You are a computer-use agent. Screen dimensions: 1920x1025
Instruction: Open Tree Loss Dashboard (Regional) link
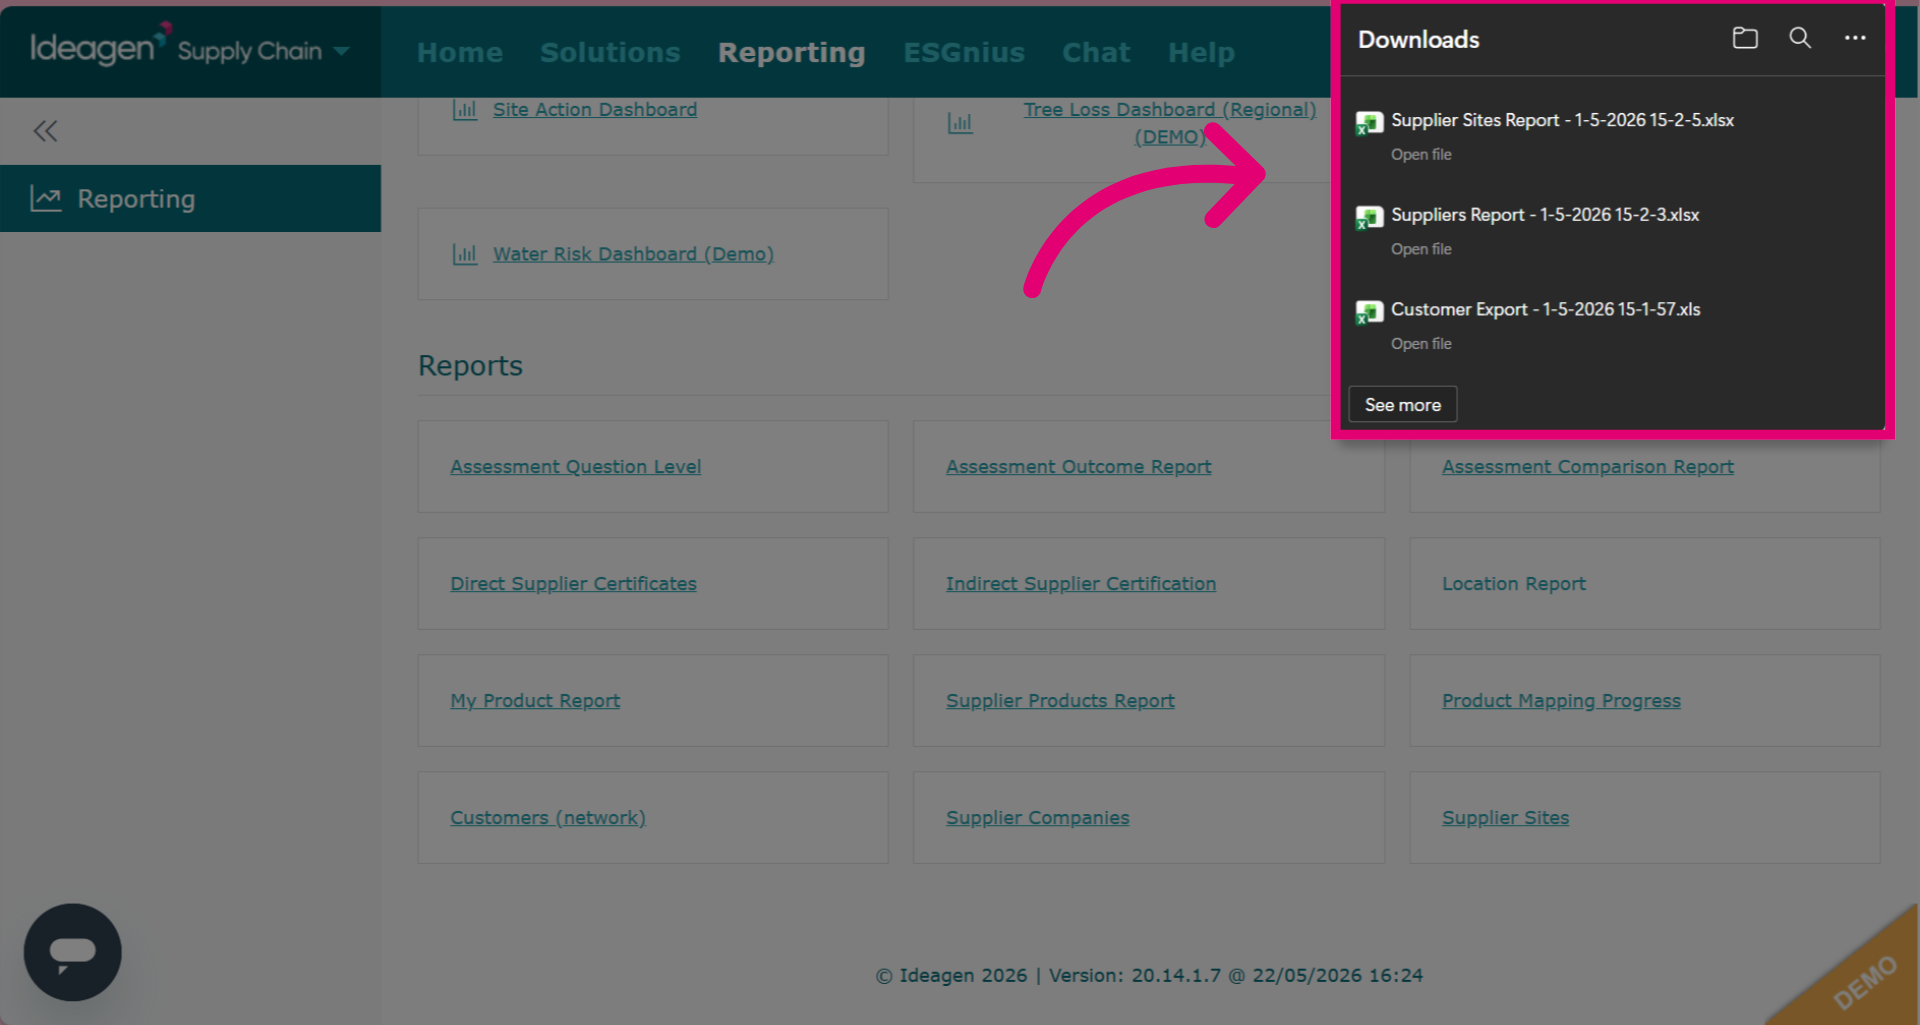pos(1170,123)
